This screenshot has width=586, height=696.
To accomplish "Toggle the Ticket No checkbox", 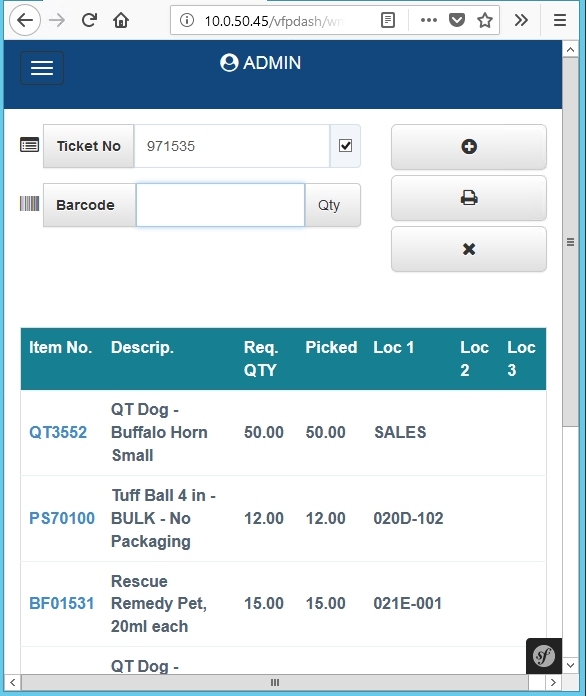I will coord(345,146).
